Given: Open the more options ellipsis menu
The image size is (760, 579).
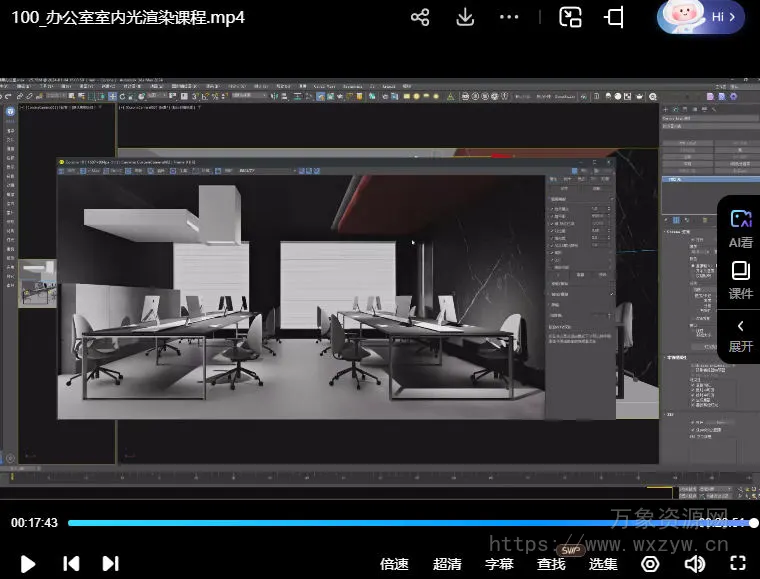Looking at the screenshot, I should click(510, 18).
